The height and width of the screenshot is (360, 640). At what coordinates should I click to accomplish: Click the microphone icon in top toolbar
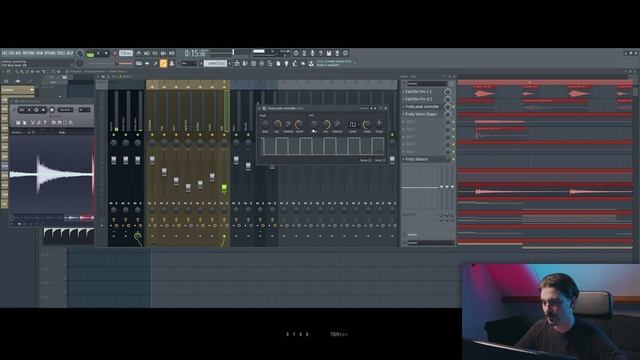(x=312, y=53)
